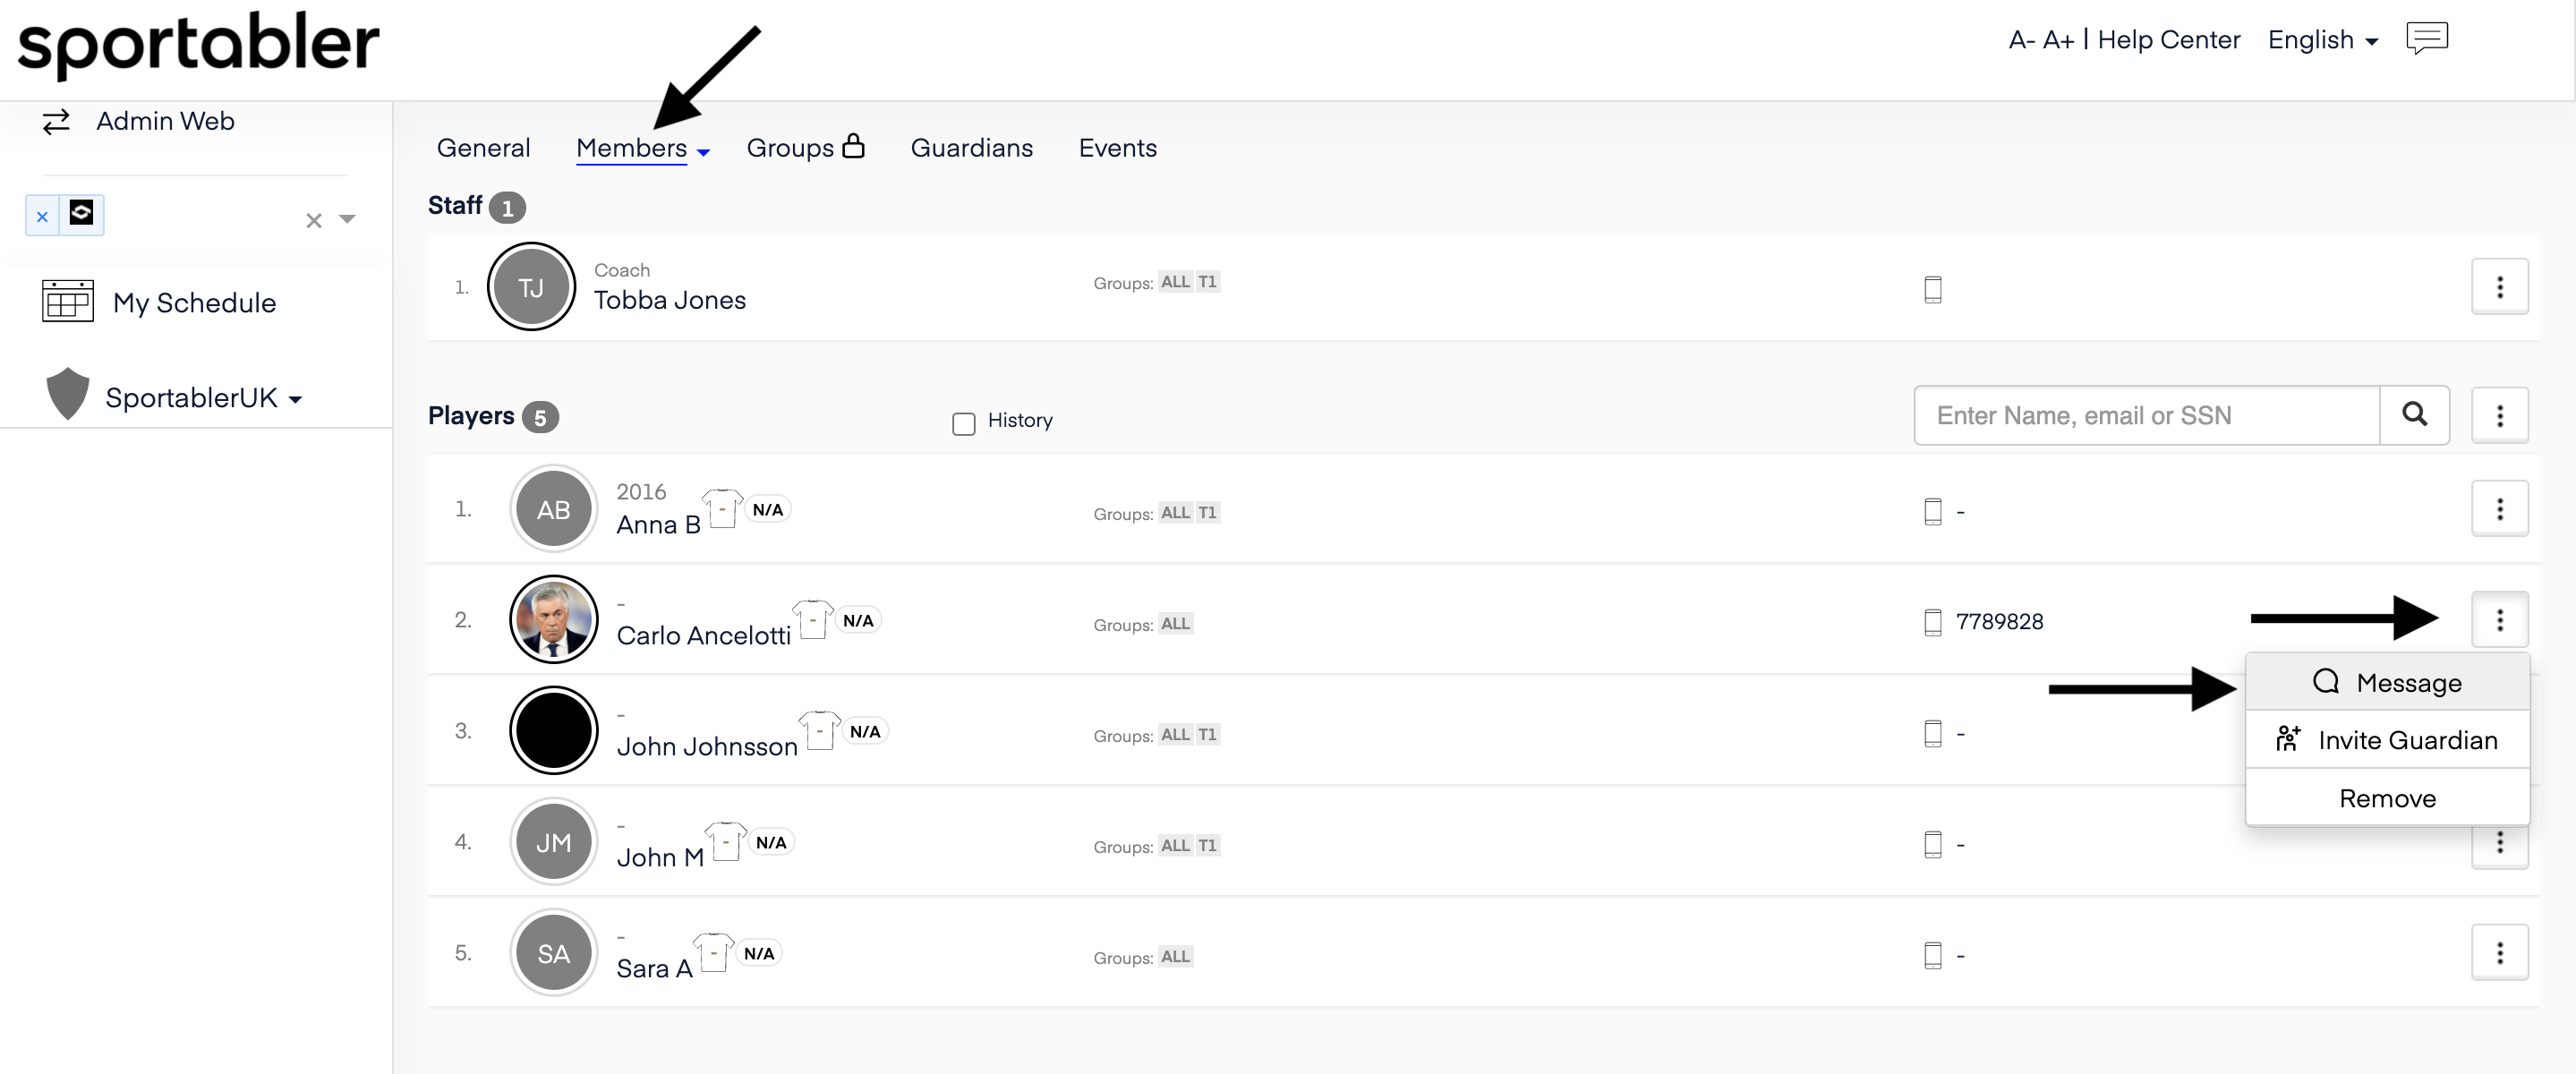This screenshot has width=2576, height=1074.
Task: Enable the History checkbox
Action: point(963,424)
